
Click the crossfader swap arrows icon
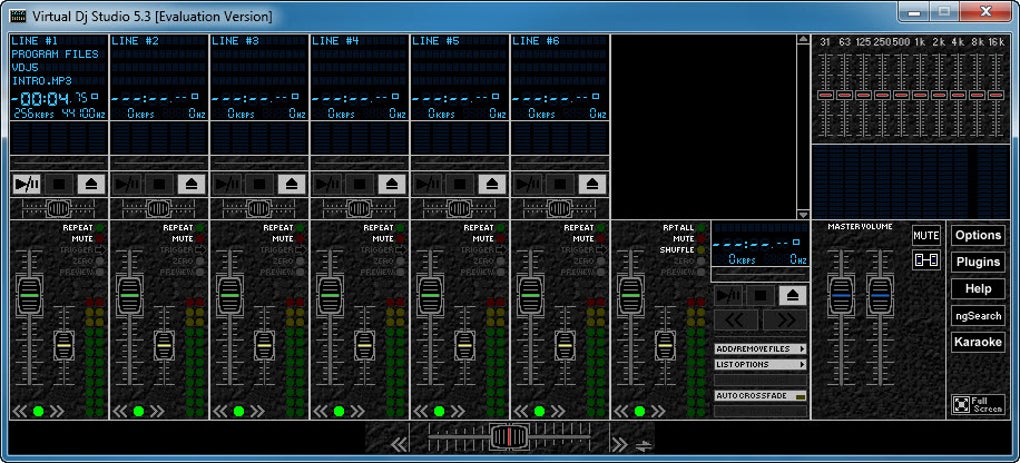(x=643, y=445)
